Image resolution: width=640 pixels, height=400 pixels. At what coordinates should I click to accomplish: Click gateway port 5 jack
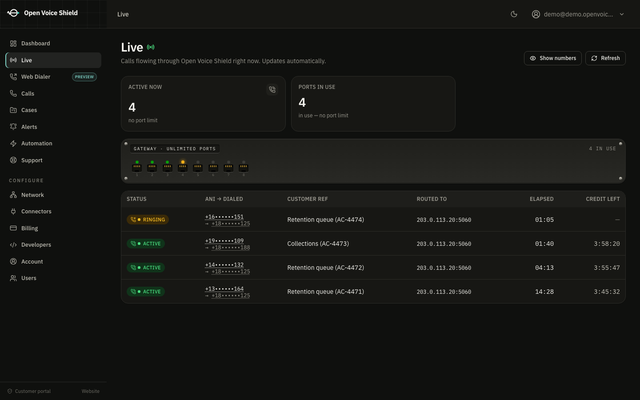[x=198, y=167]
